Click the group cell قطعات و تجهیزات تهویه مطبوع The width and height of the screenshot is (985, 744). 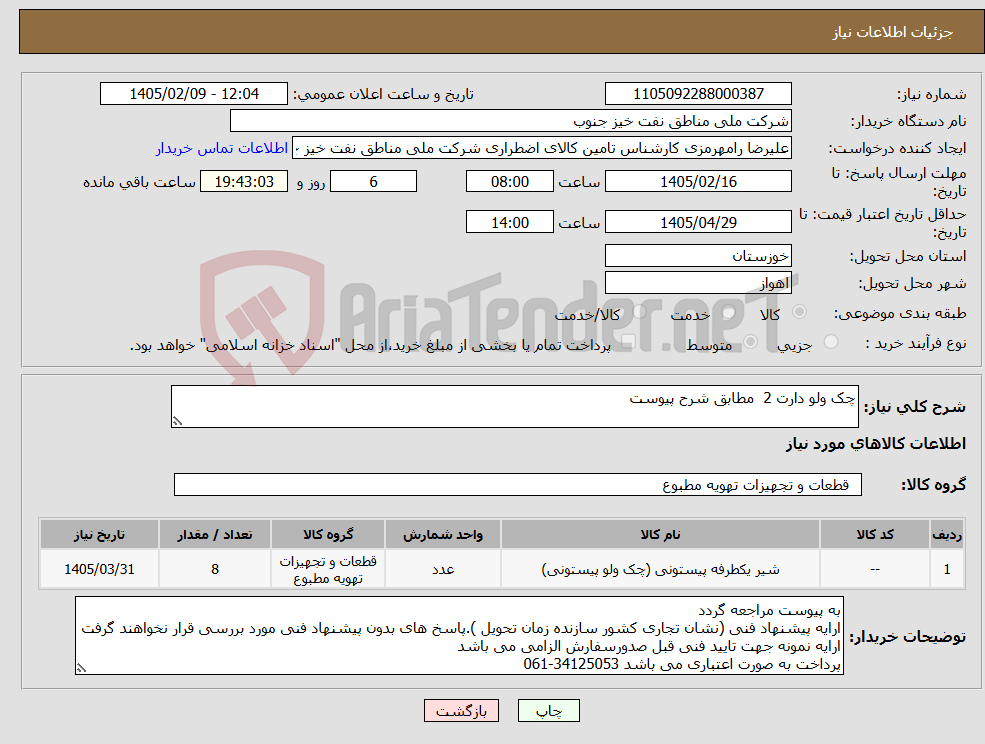pyautogui.click(x=328, y=569)
